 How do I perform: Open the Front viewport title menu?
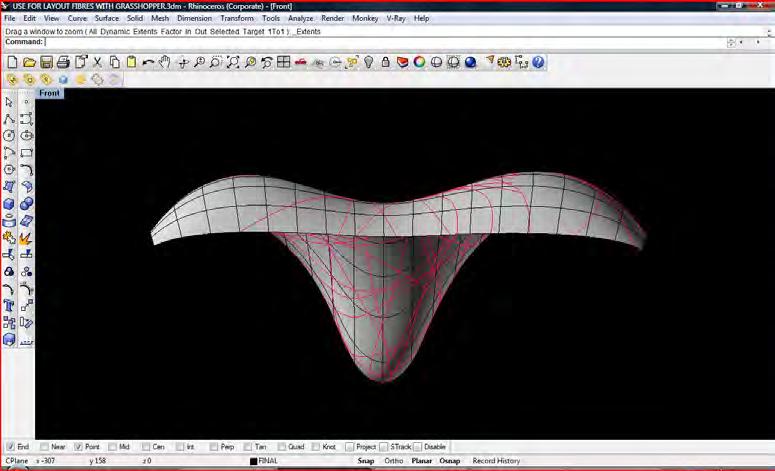tap(49, 93)
